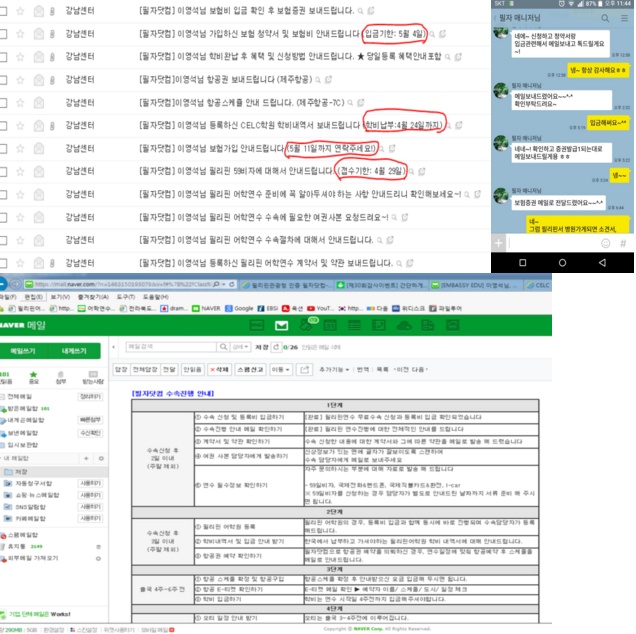The image size is (636, 634).
Task: Open 여권사본 요청 email in new window icon
Action: tap(404, 218)
